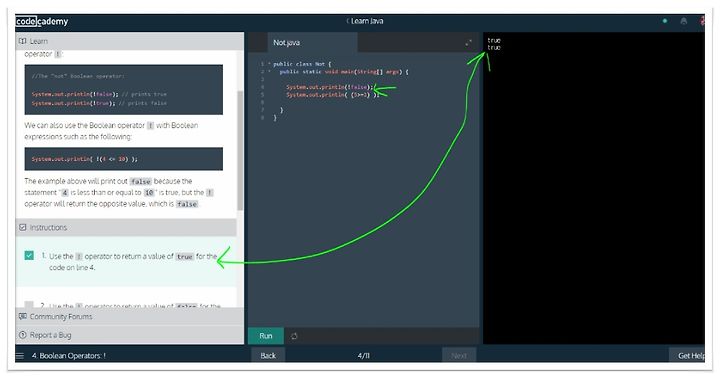The width and height of the screenshot is (720, 377).
Task: Go back to Learn Java course
Action: point(365,21)
